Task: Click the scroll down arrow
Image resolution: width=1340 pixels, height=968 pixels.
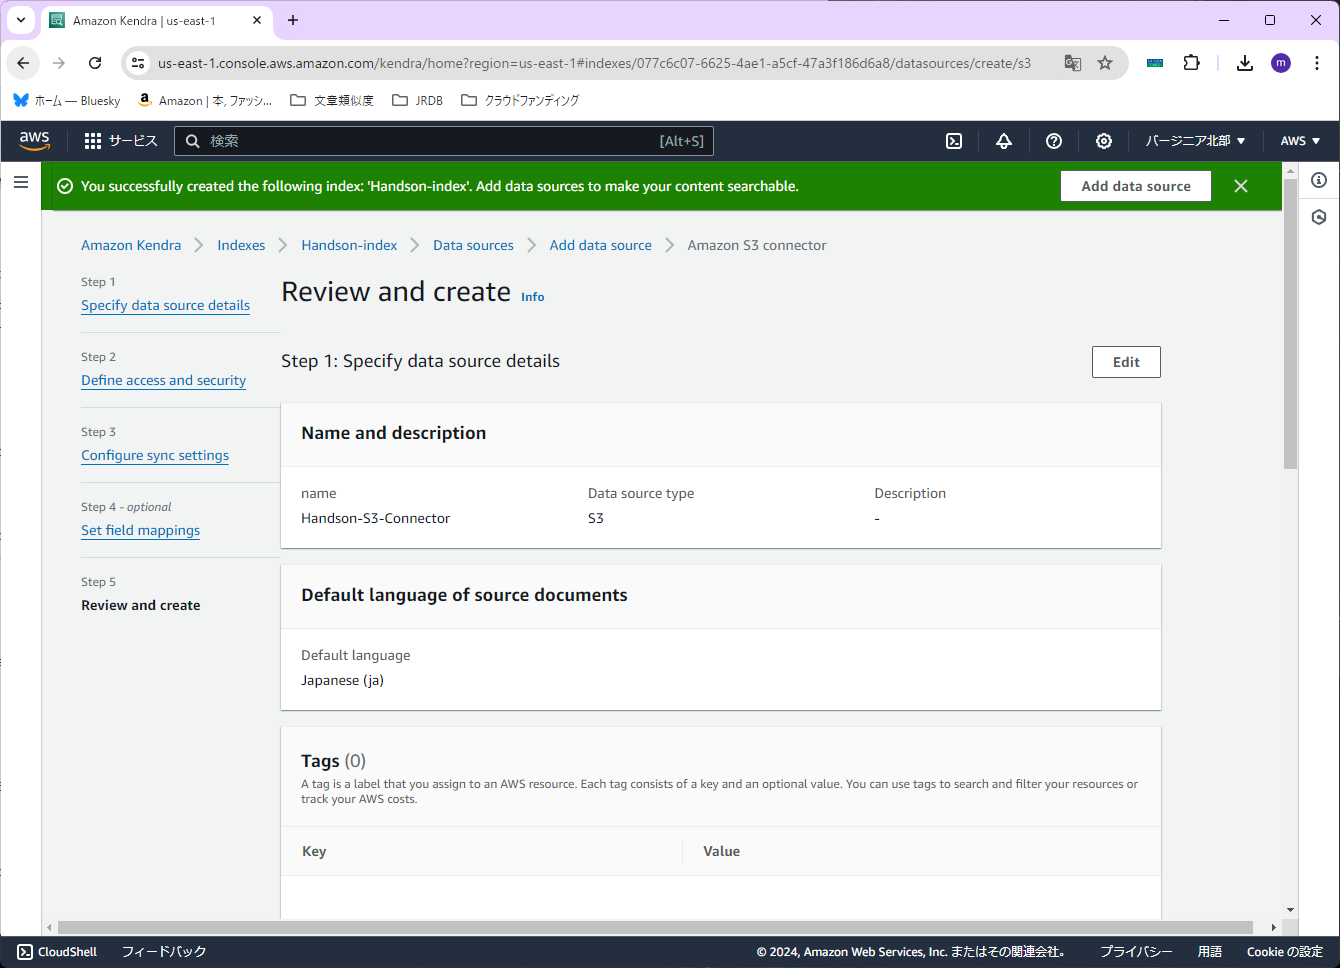Action: point(1290,909)
